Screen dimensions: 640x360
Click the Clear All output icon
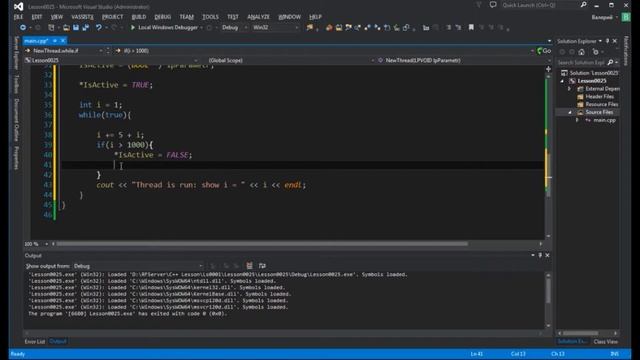pos(249,266)
